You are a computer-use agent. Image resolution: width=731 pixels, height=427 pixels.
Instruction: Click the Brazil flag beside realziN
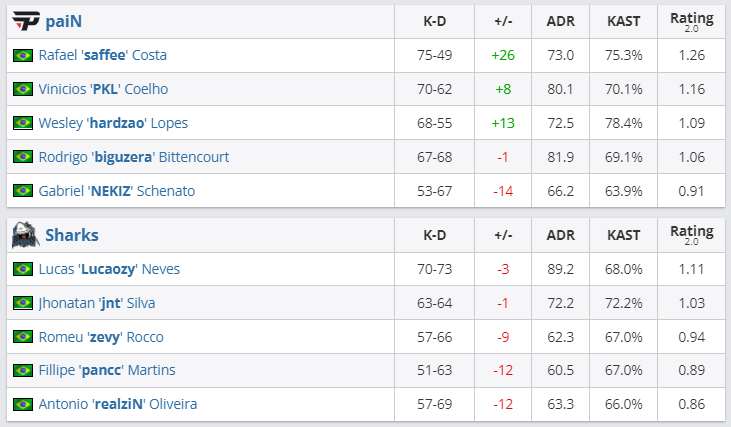pos(22,404)
